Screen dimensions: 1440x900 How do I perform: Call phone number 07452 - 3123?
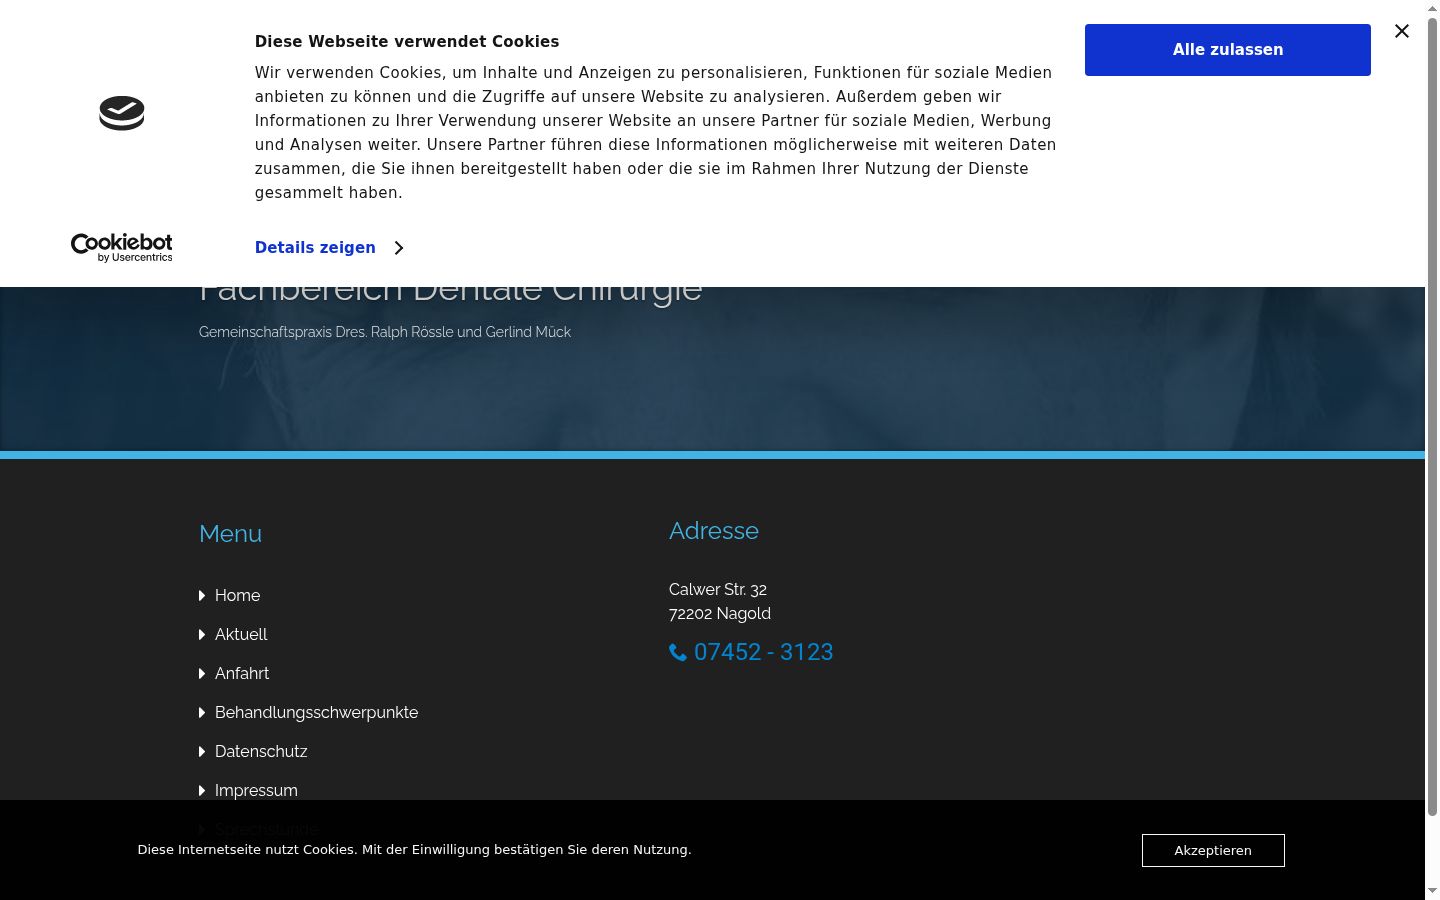[x=763, y=652]
